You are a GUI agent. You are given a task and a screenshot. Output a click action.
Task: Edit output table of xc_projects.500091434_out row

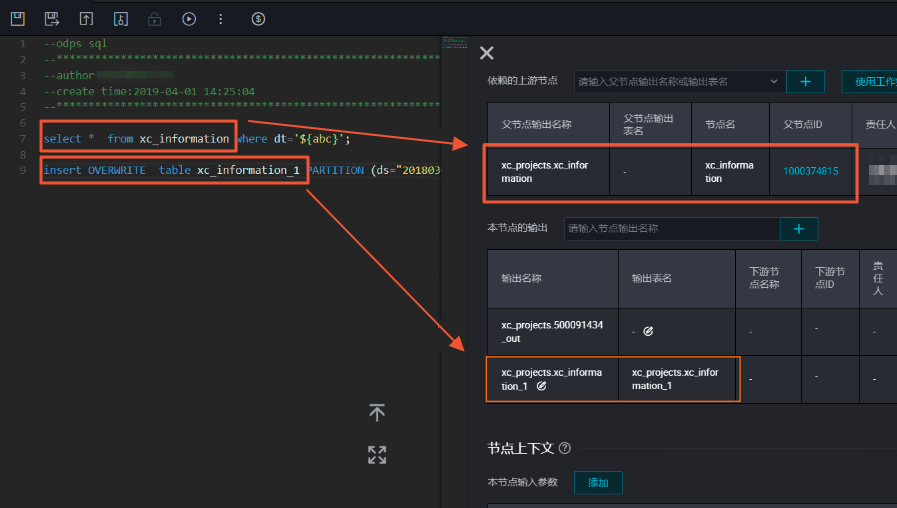coord(648,331)
